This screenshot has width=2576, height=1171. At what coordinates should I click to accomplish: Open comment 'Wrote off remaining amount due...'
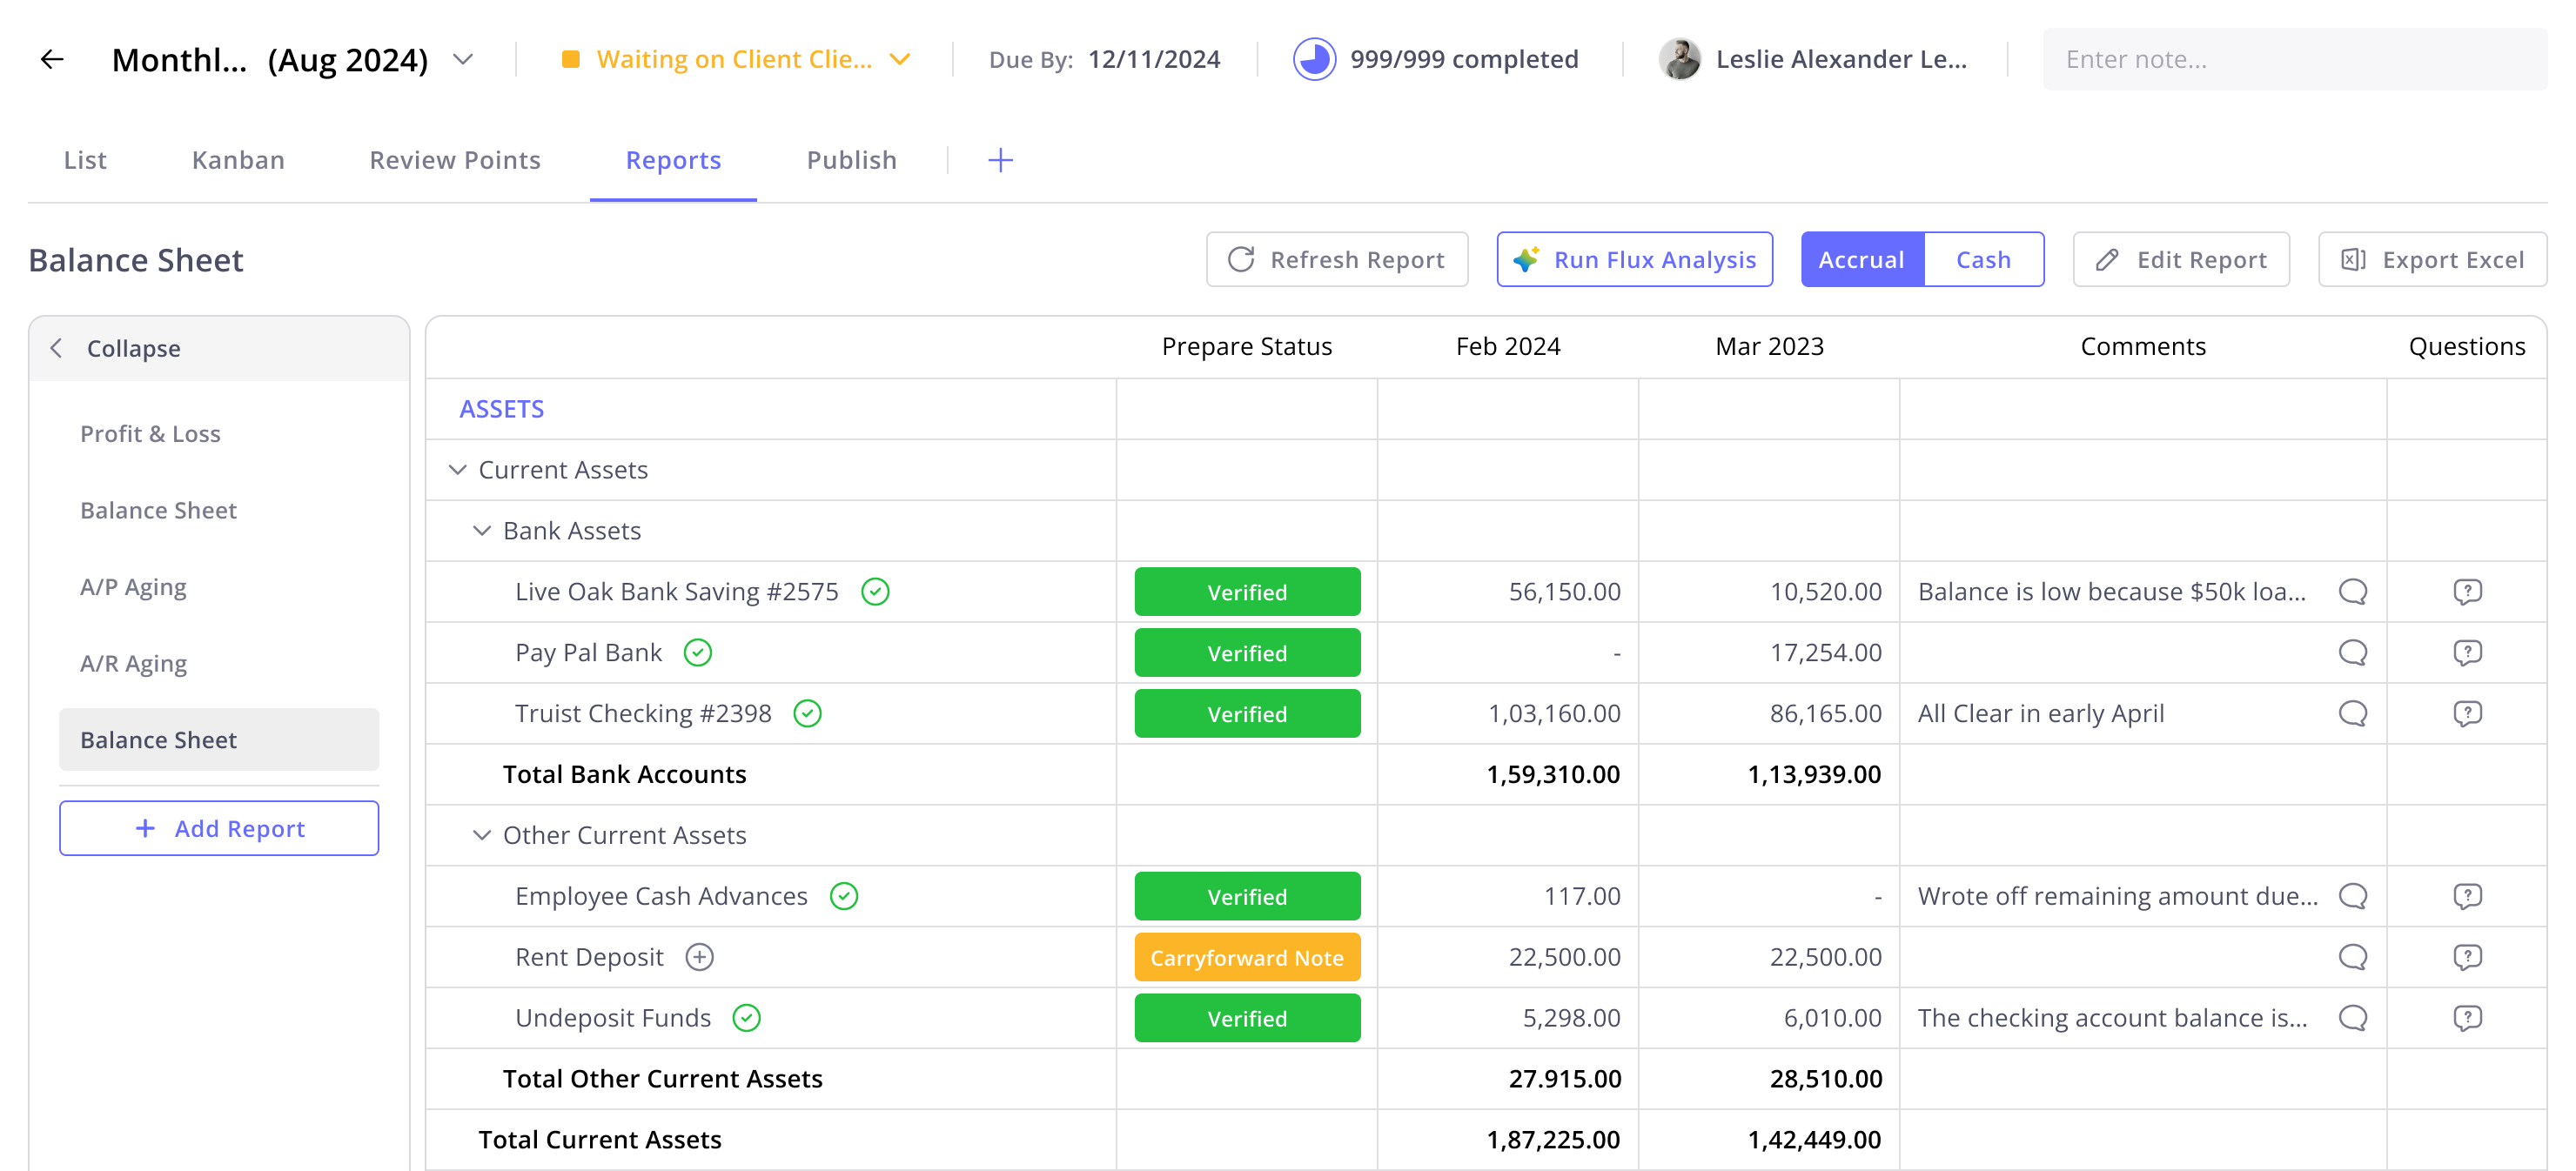click(x=2117, y=896)
